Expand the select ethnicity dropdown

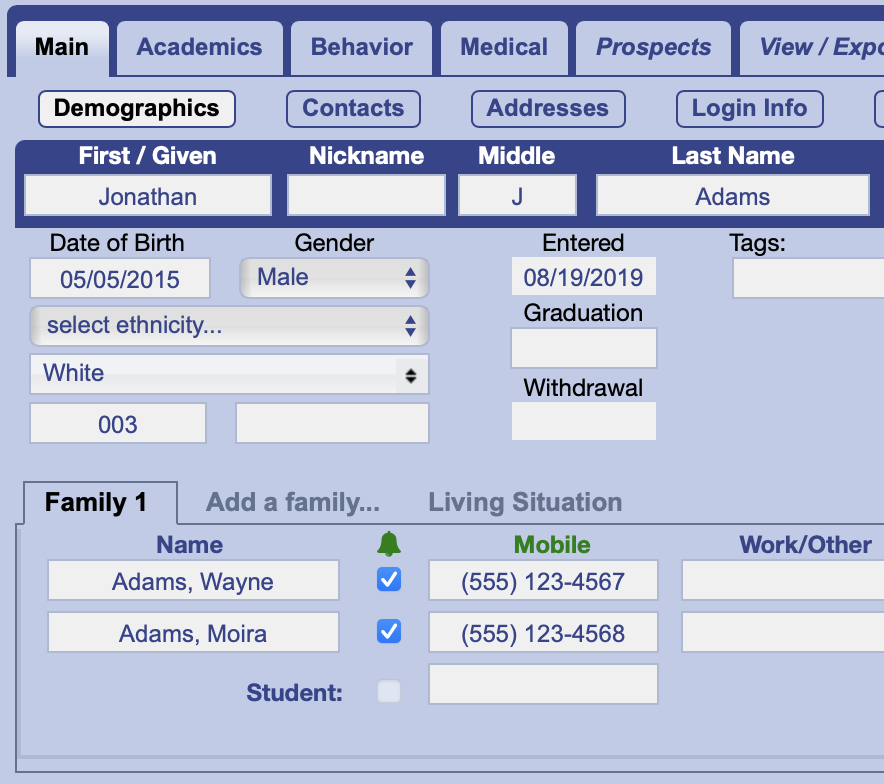click(229, 326)
